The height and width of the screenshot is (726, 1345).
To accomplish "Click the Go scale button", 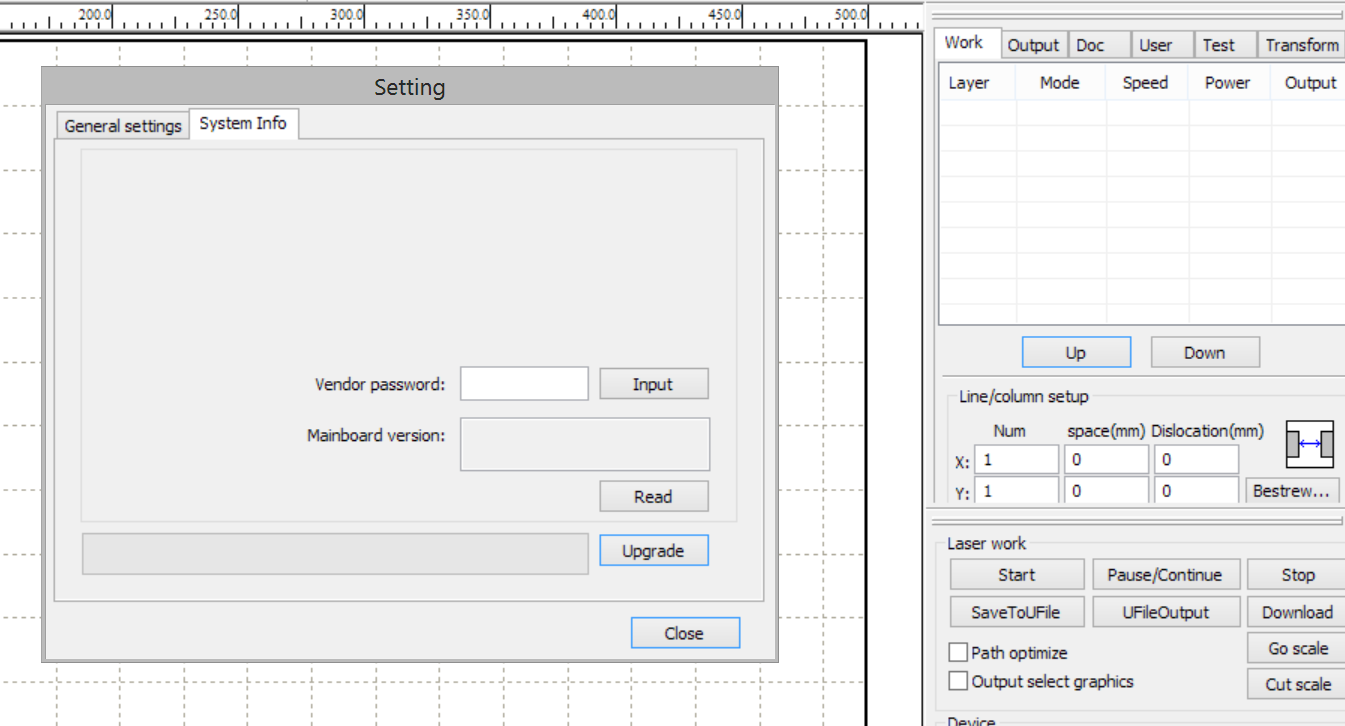I will 1297,648.
